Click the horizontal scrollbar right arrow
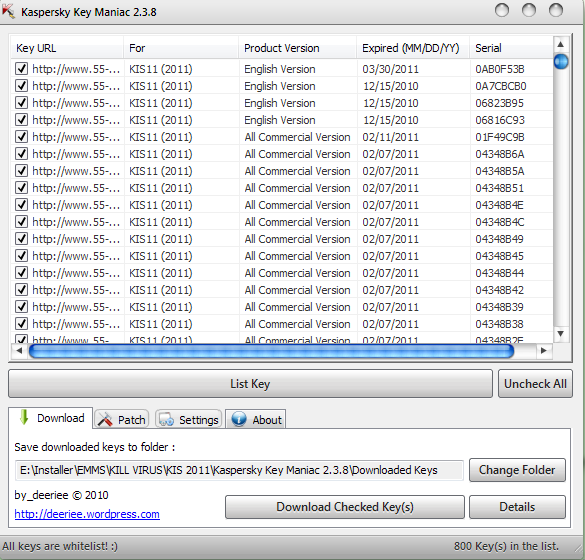 pyautogui.click(x=544, y=351)
